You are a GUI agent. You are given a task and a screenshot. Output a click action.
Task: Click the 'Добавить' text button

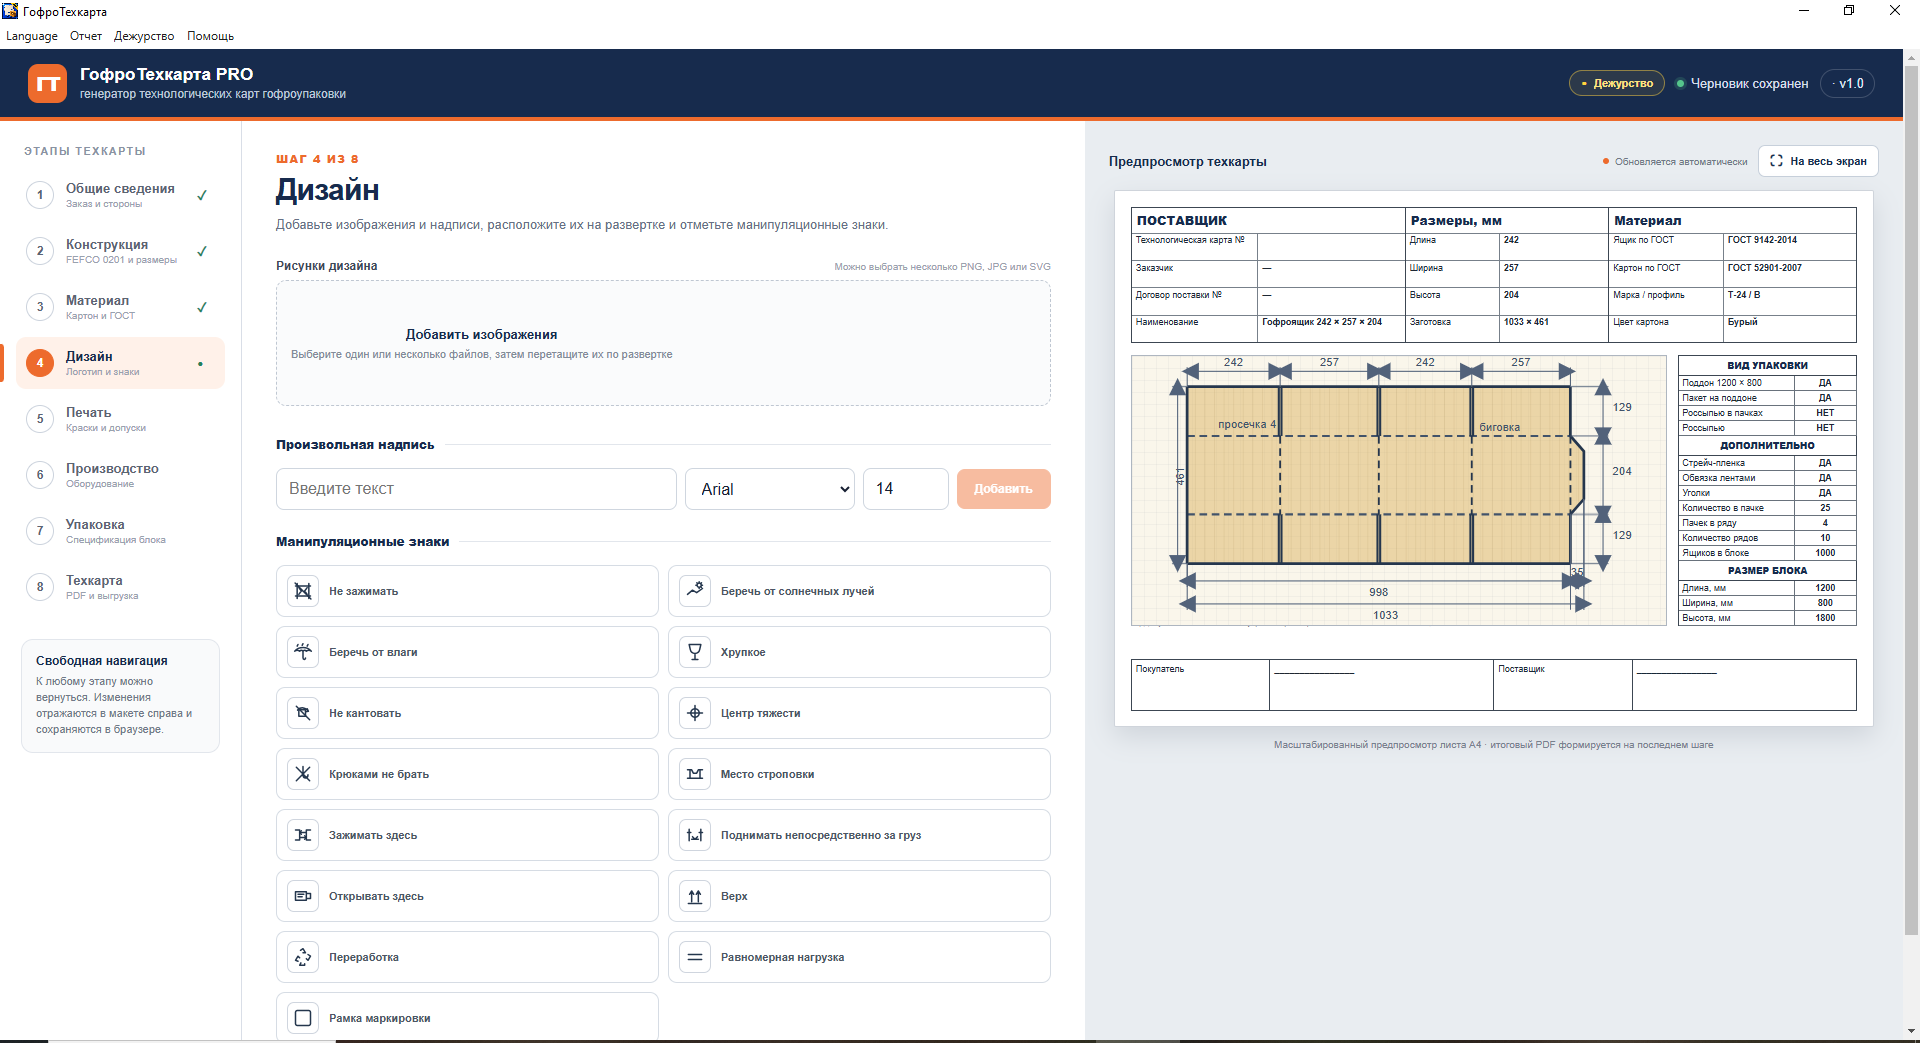tap(1003, 489)
